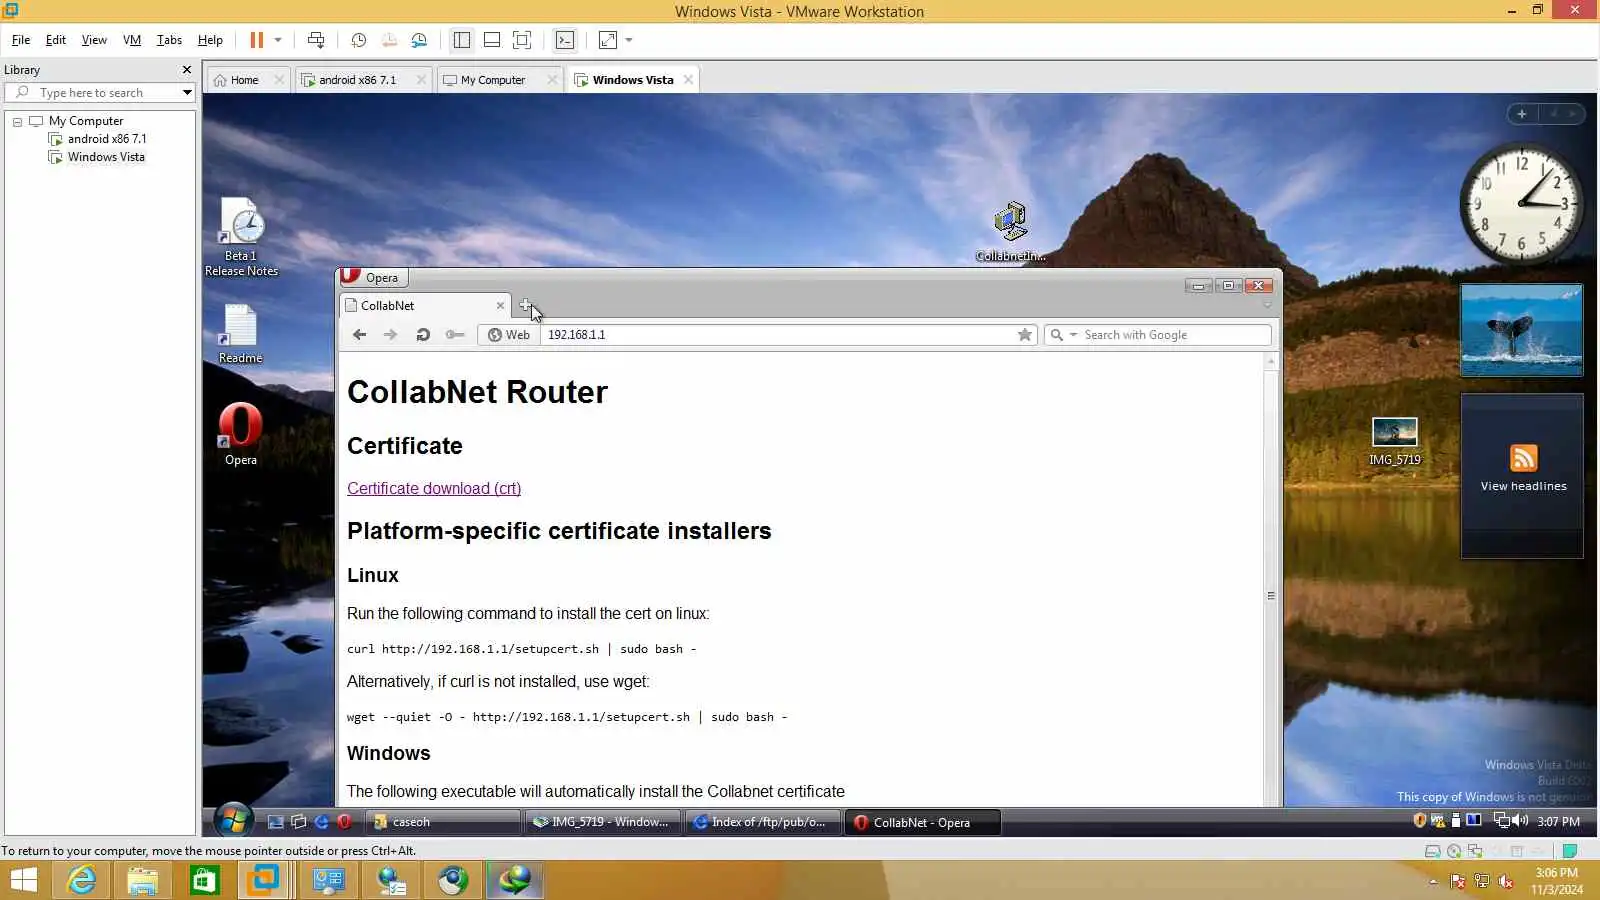This screenshot has width=1600, height=900.
Task: Click the Opera page vertical scrollbar
Action: tap(1271, 594)
